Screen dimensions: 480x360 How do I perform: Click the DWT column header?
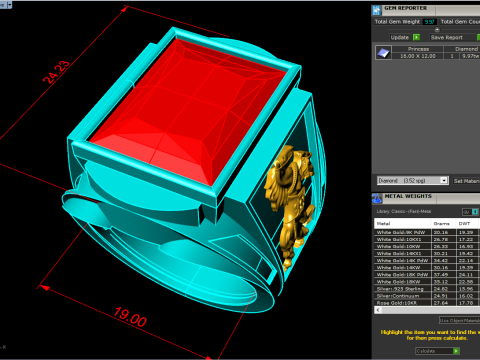pyautogui.click(x=467, y=223)
